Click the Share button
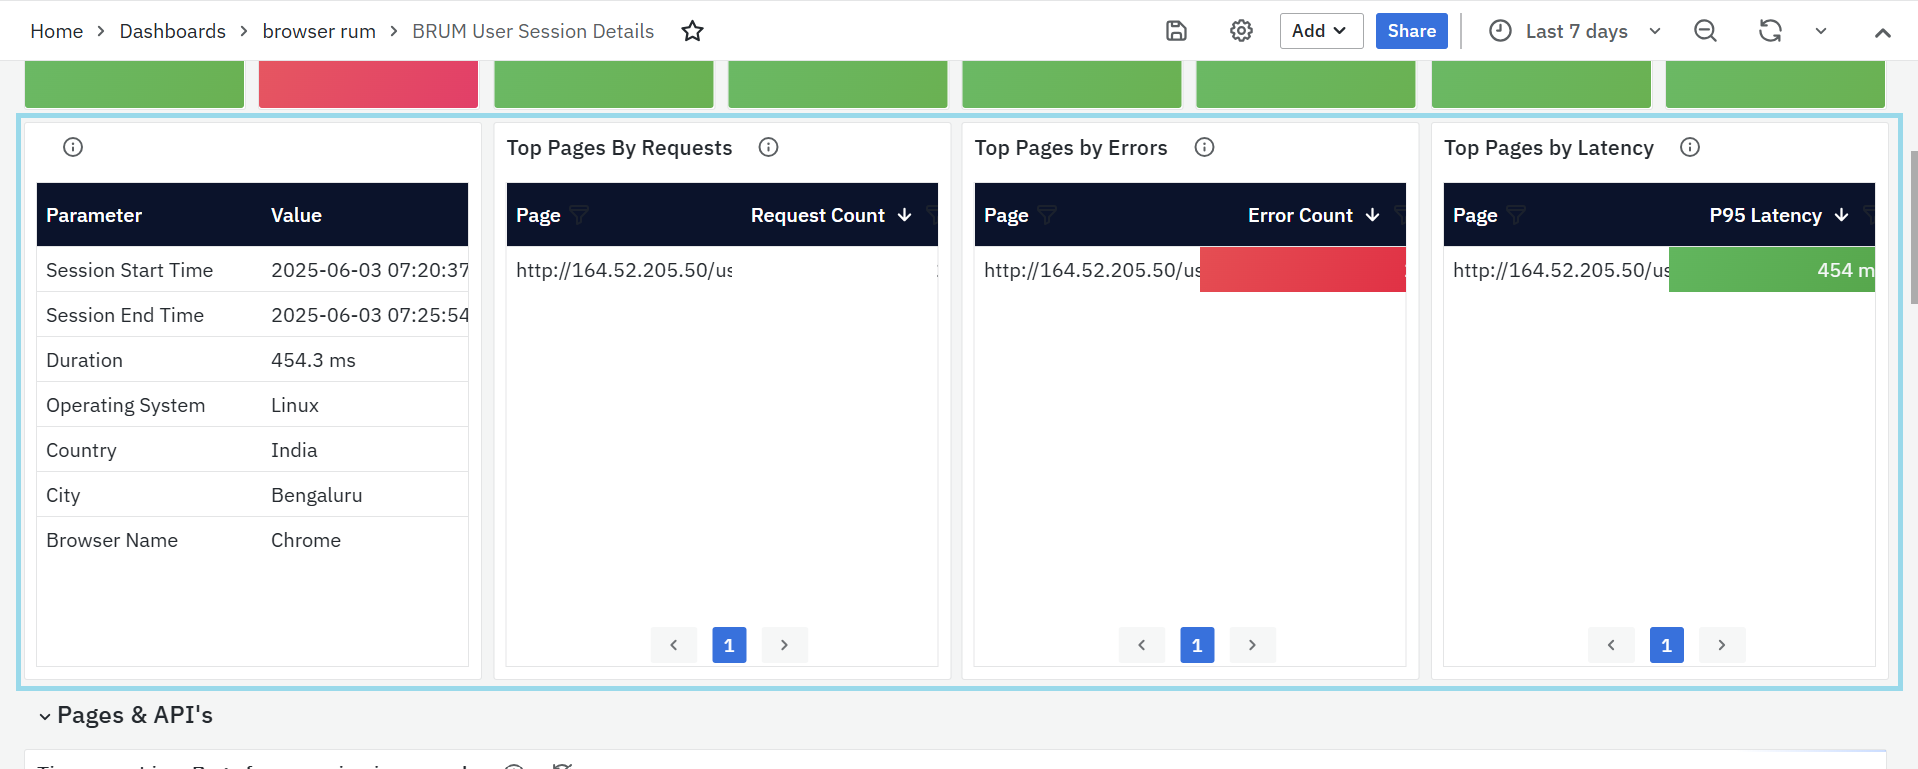Screen dimensions: 1918x769 [x=1411, y=31]
